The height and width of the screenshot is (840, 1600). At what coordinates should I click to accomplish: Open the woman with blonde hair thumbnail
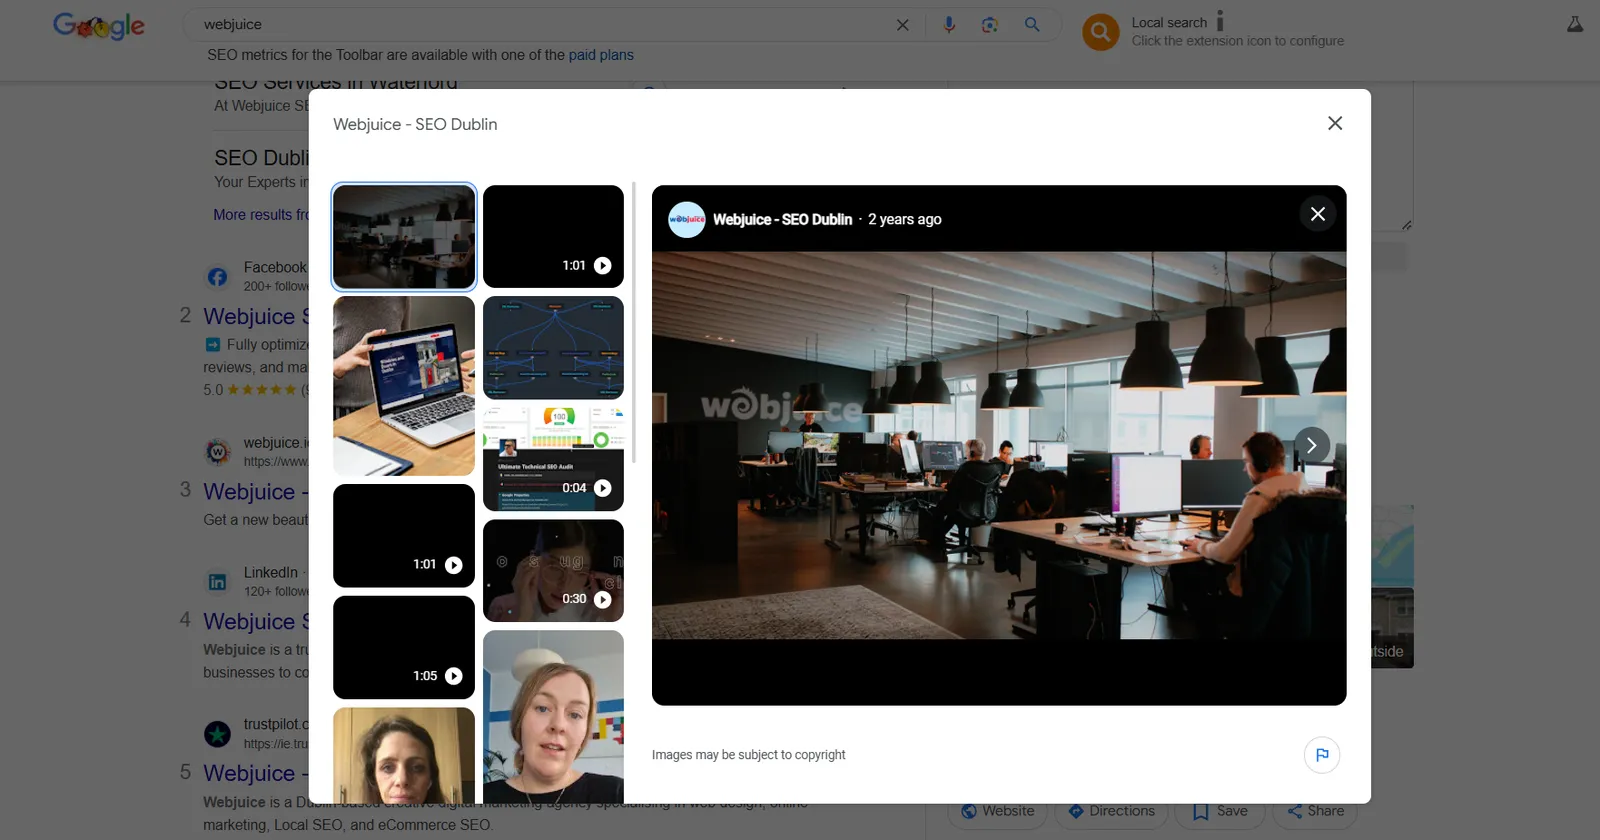pos(553,716)
